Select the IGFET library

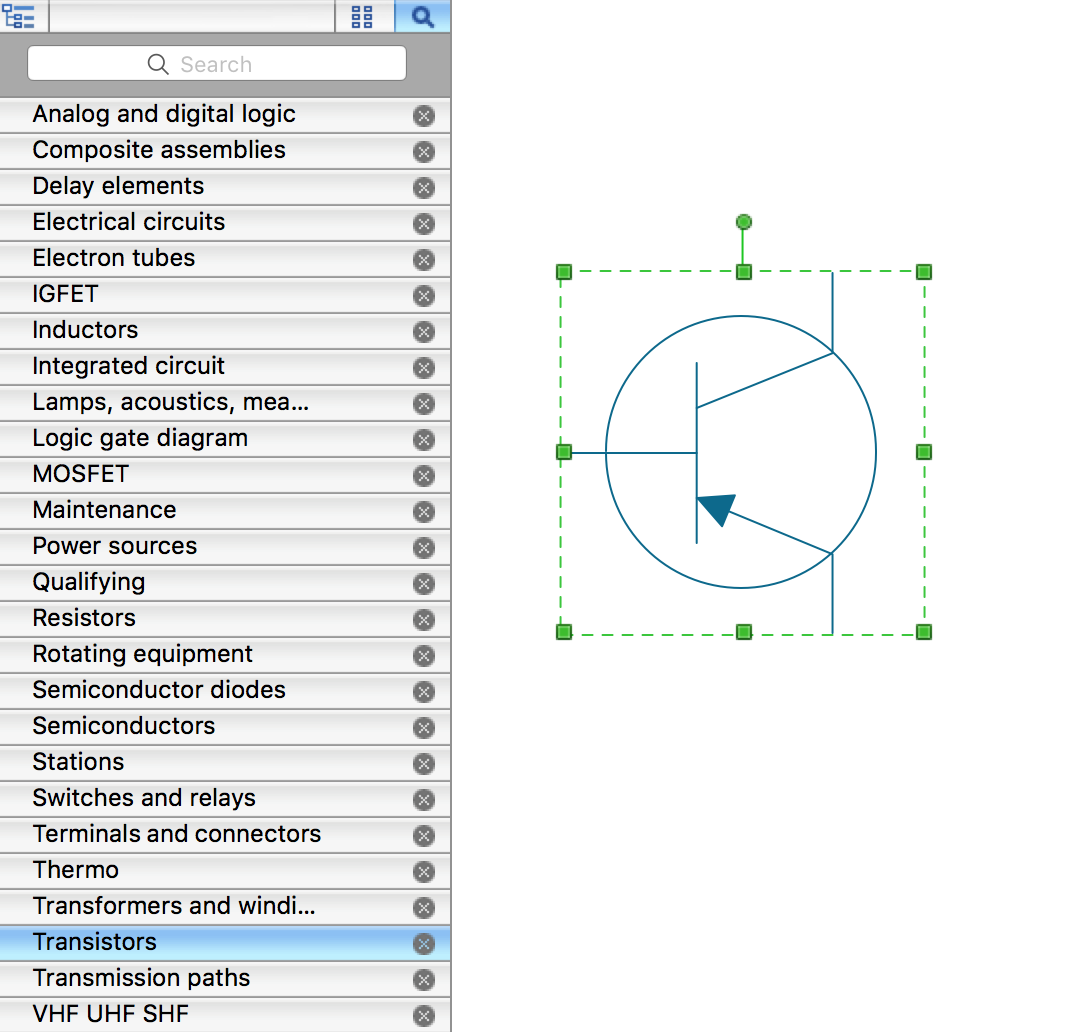[x=225, y=295]
